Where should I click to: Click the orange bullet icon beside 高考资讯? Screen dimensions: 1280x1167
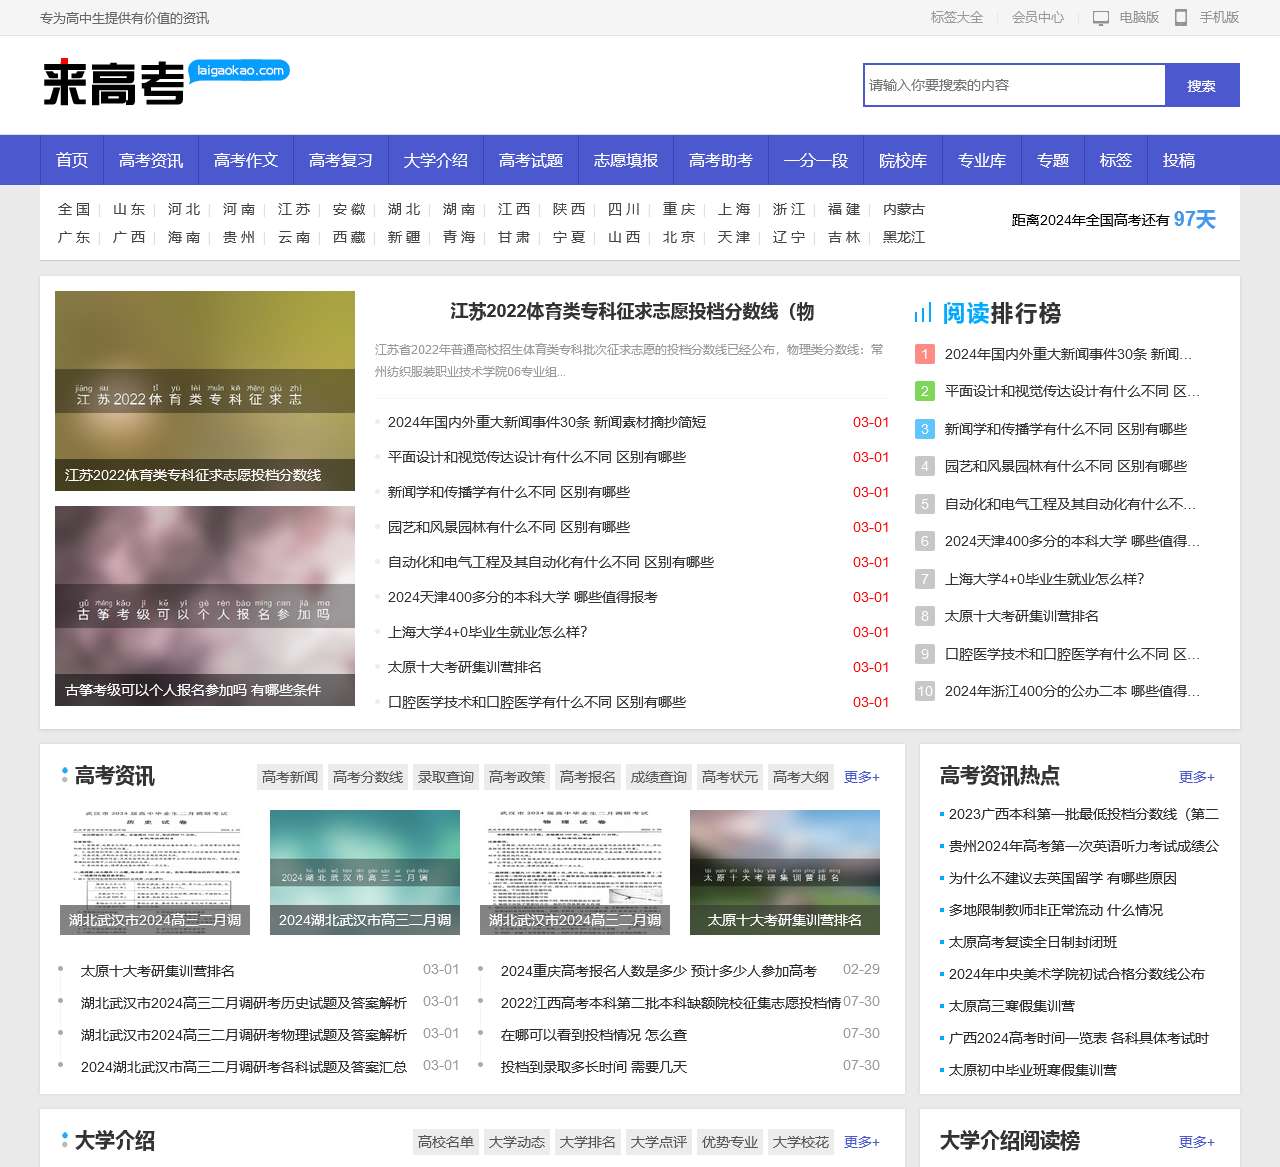pos(62,775)
